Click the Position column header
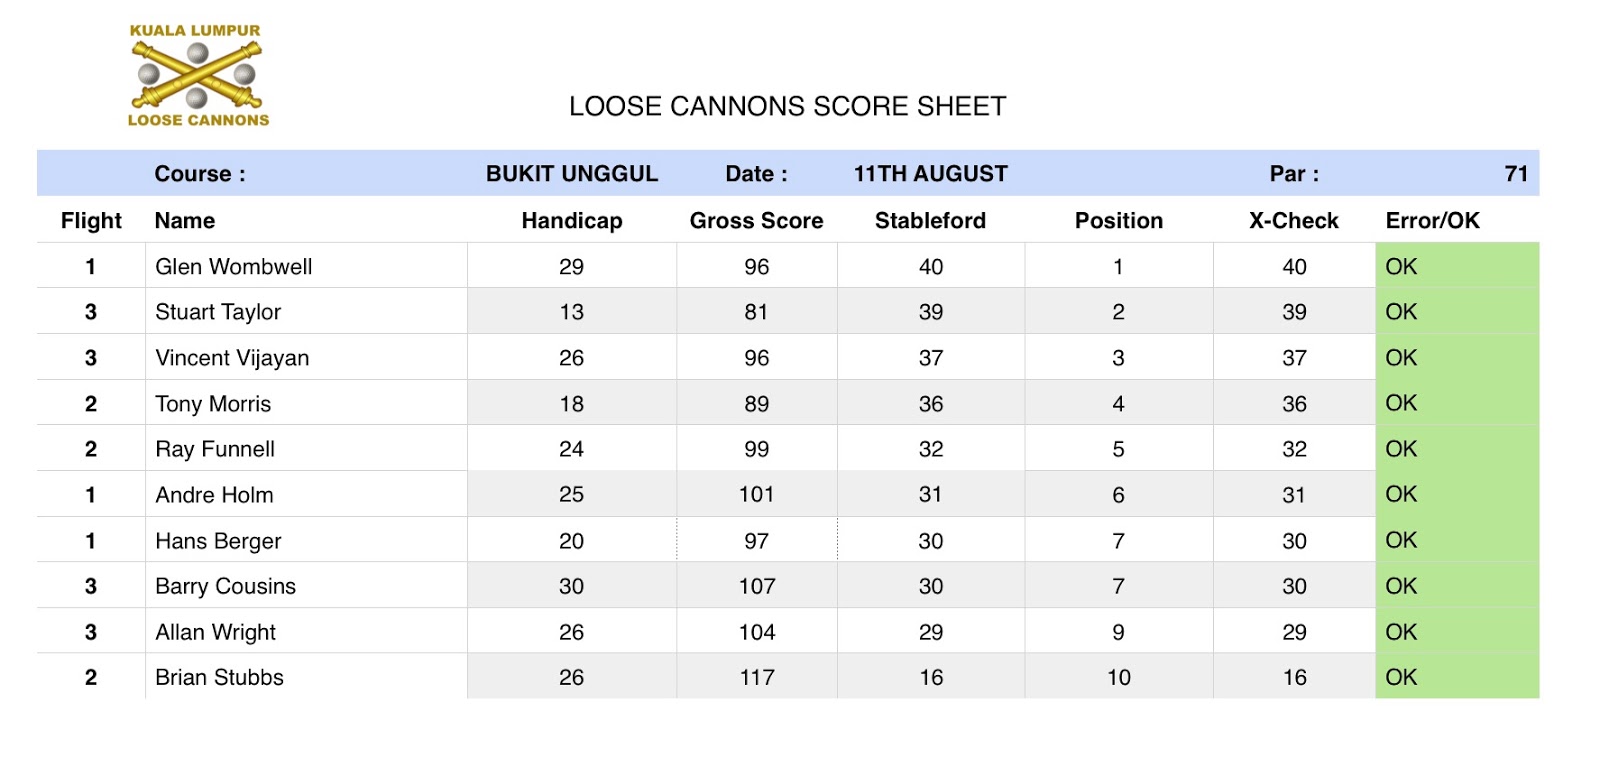Screen dimensions: 1600x767 pyautogui.click(x=1118, y=221)
